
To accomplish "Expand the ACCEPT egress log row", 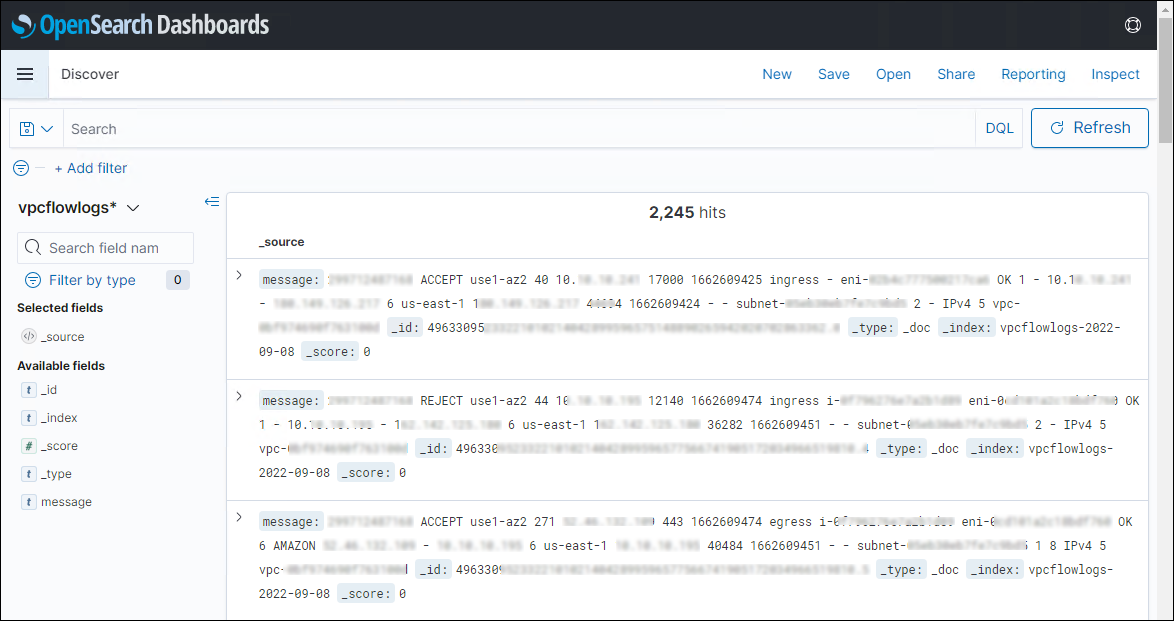I will point(239,517).
